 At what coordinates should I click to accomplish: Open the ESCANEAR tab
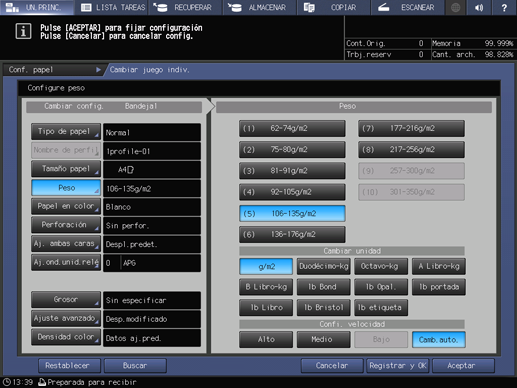pos(407,7)
